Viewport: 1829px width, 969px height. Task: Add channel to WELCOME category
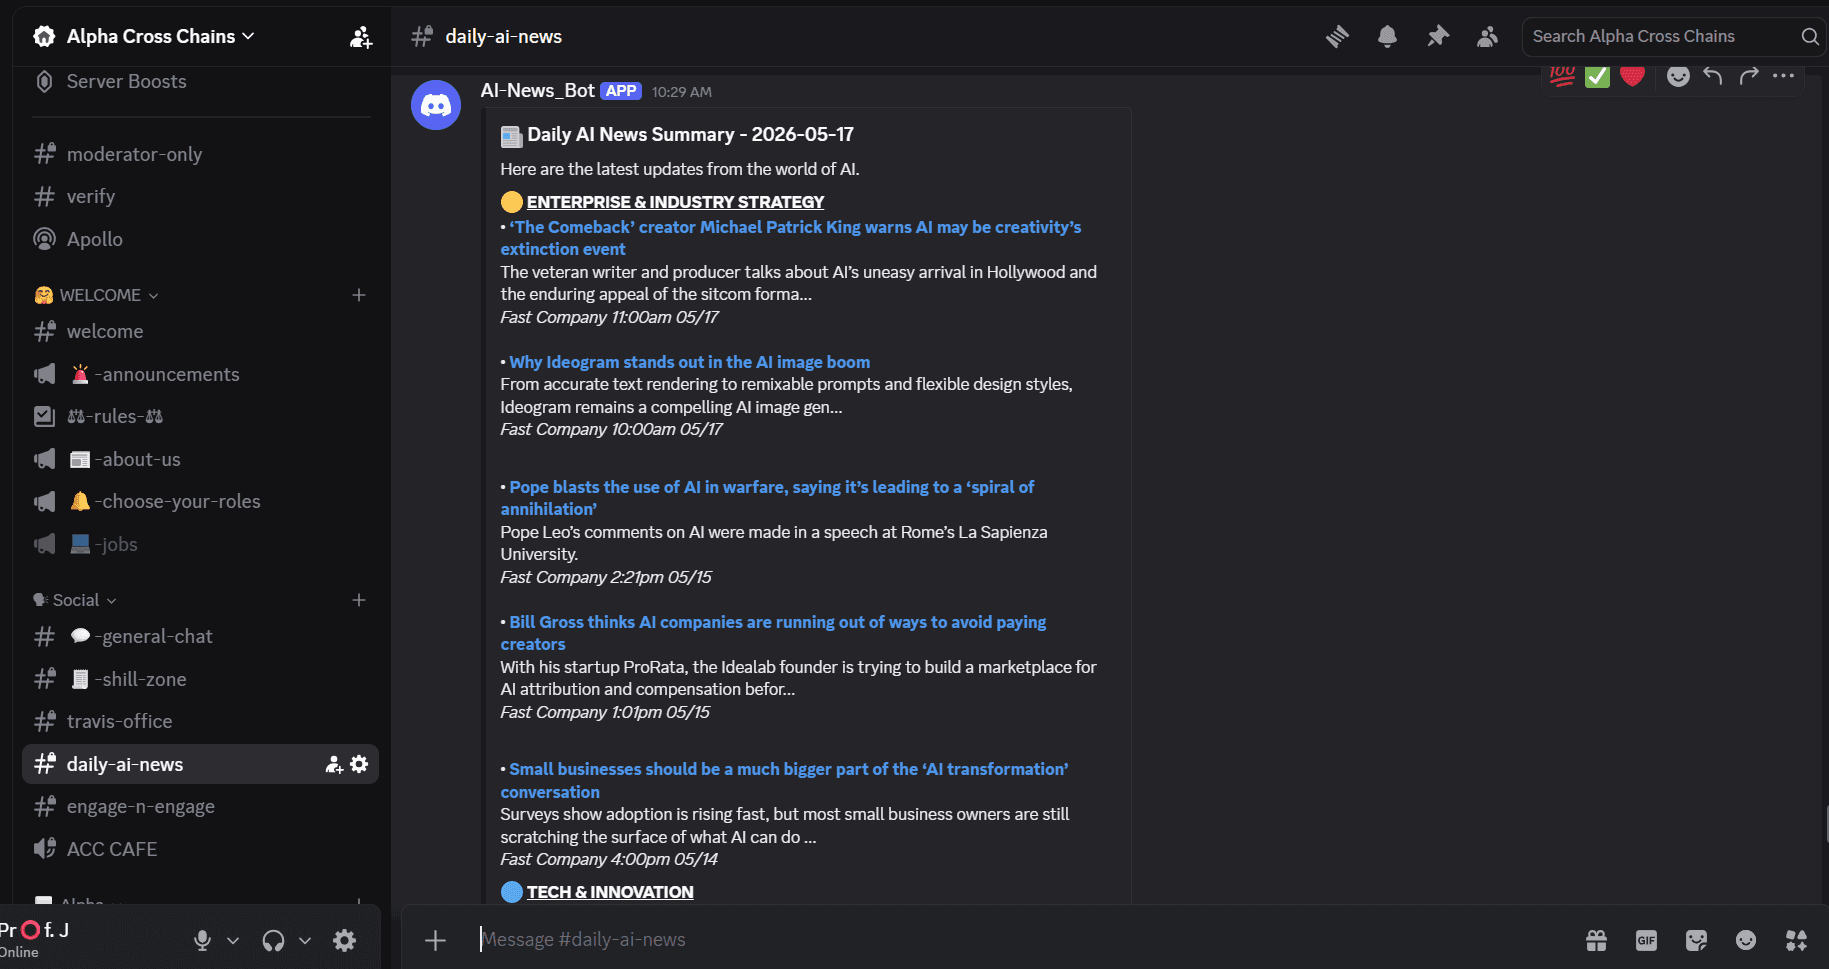click(359, 295)
